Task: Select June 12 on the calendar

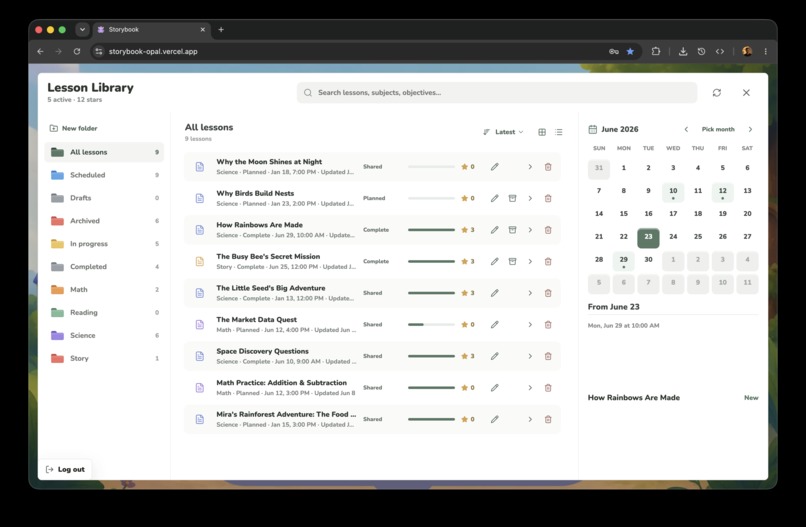Action: coord(722,192)
